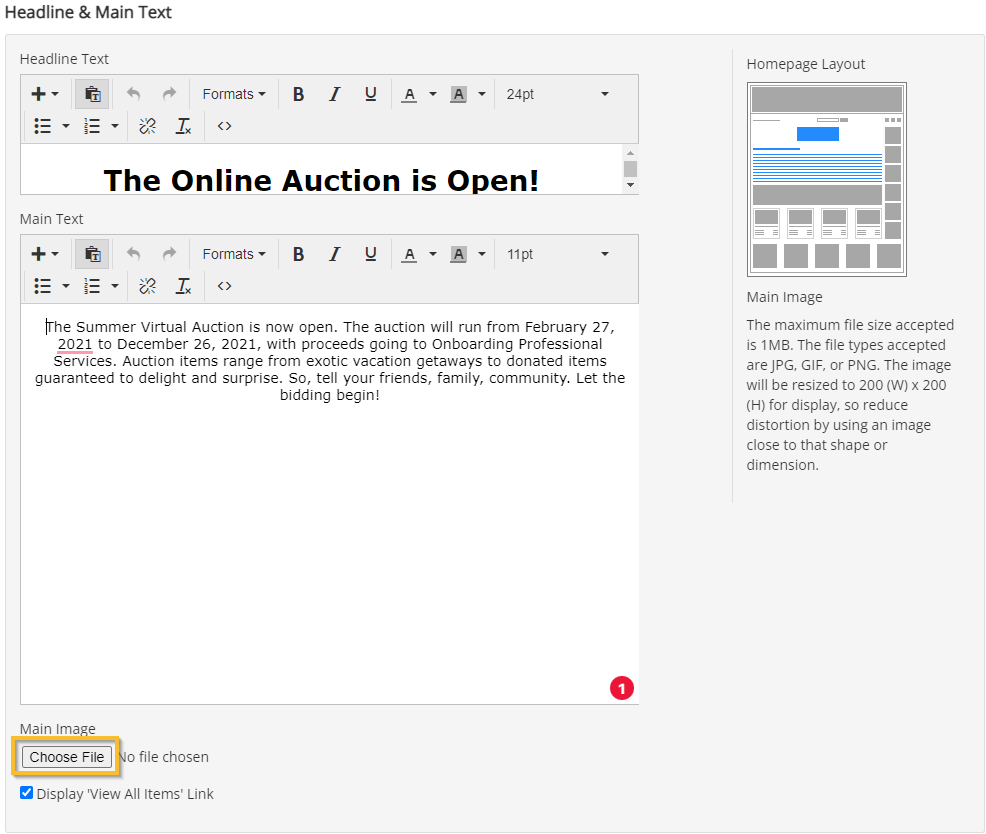Apply background color in Main Text toolbar

point(458,254)
